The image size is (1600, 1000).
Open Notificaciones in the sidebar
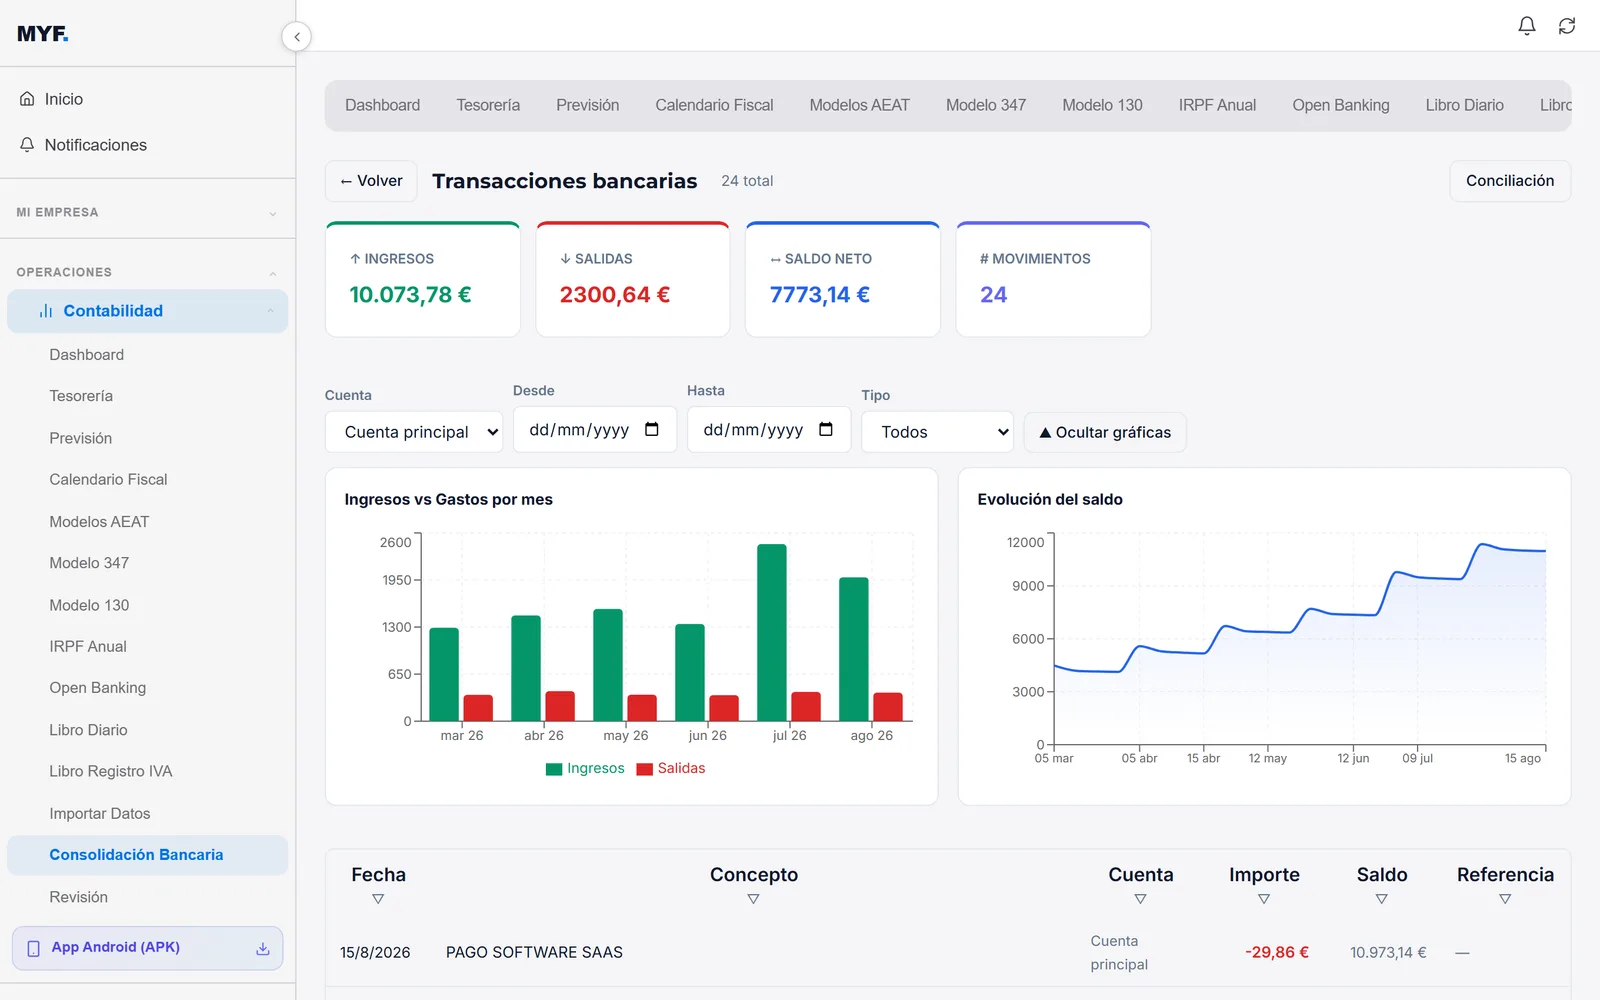coord(147,145)
